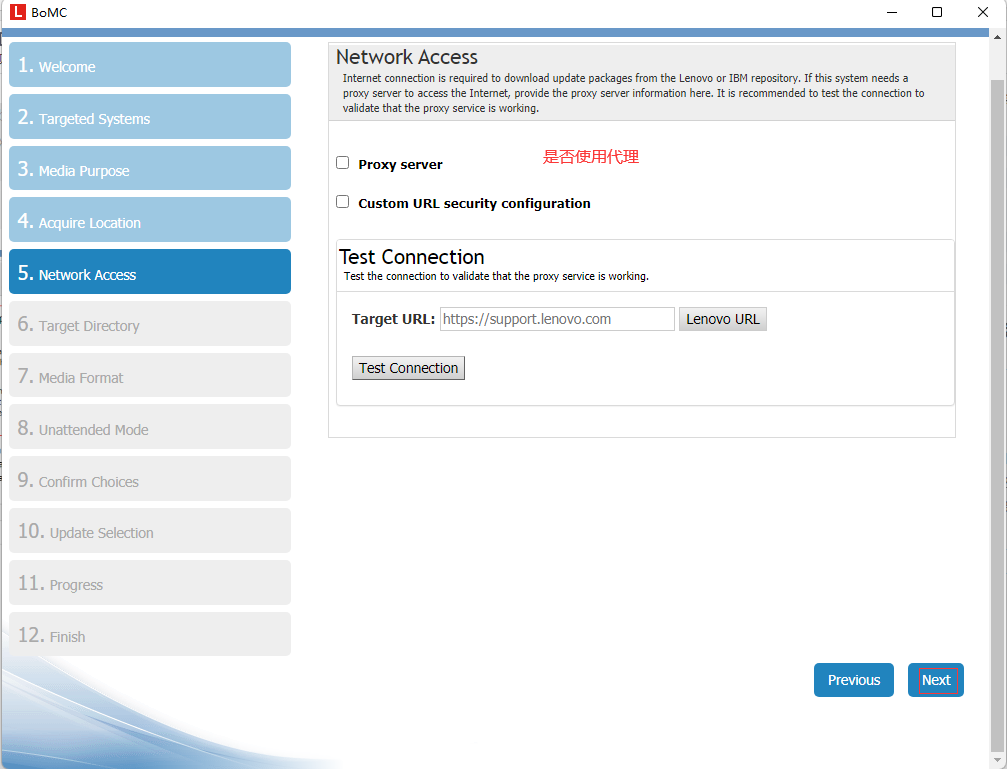This screenshot has height=769, width=1007.
Task: Click the scrollbar down arrow
Action: (x=997, y=761)
